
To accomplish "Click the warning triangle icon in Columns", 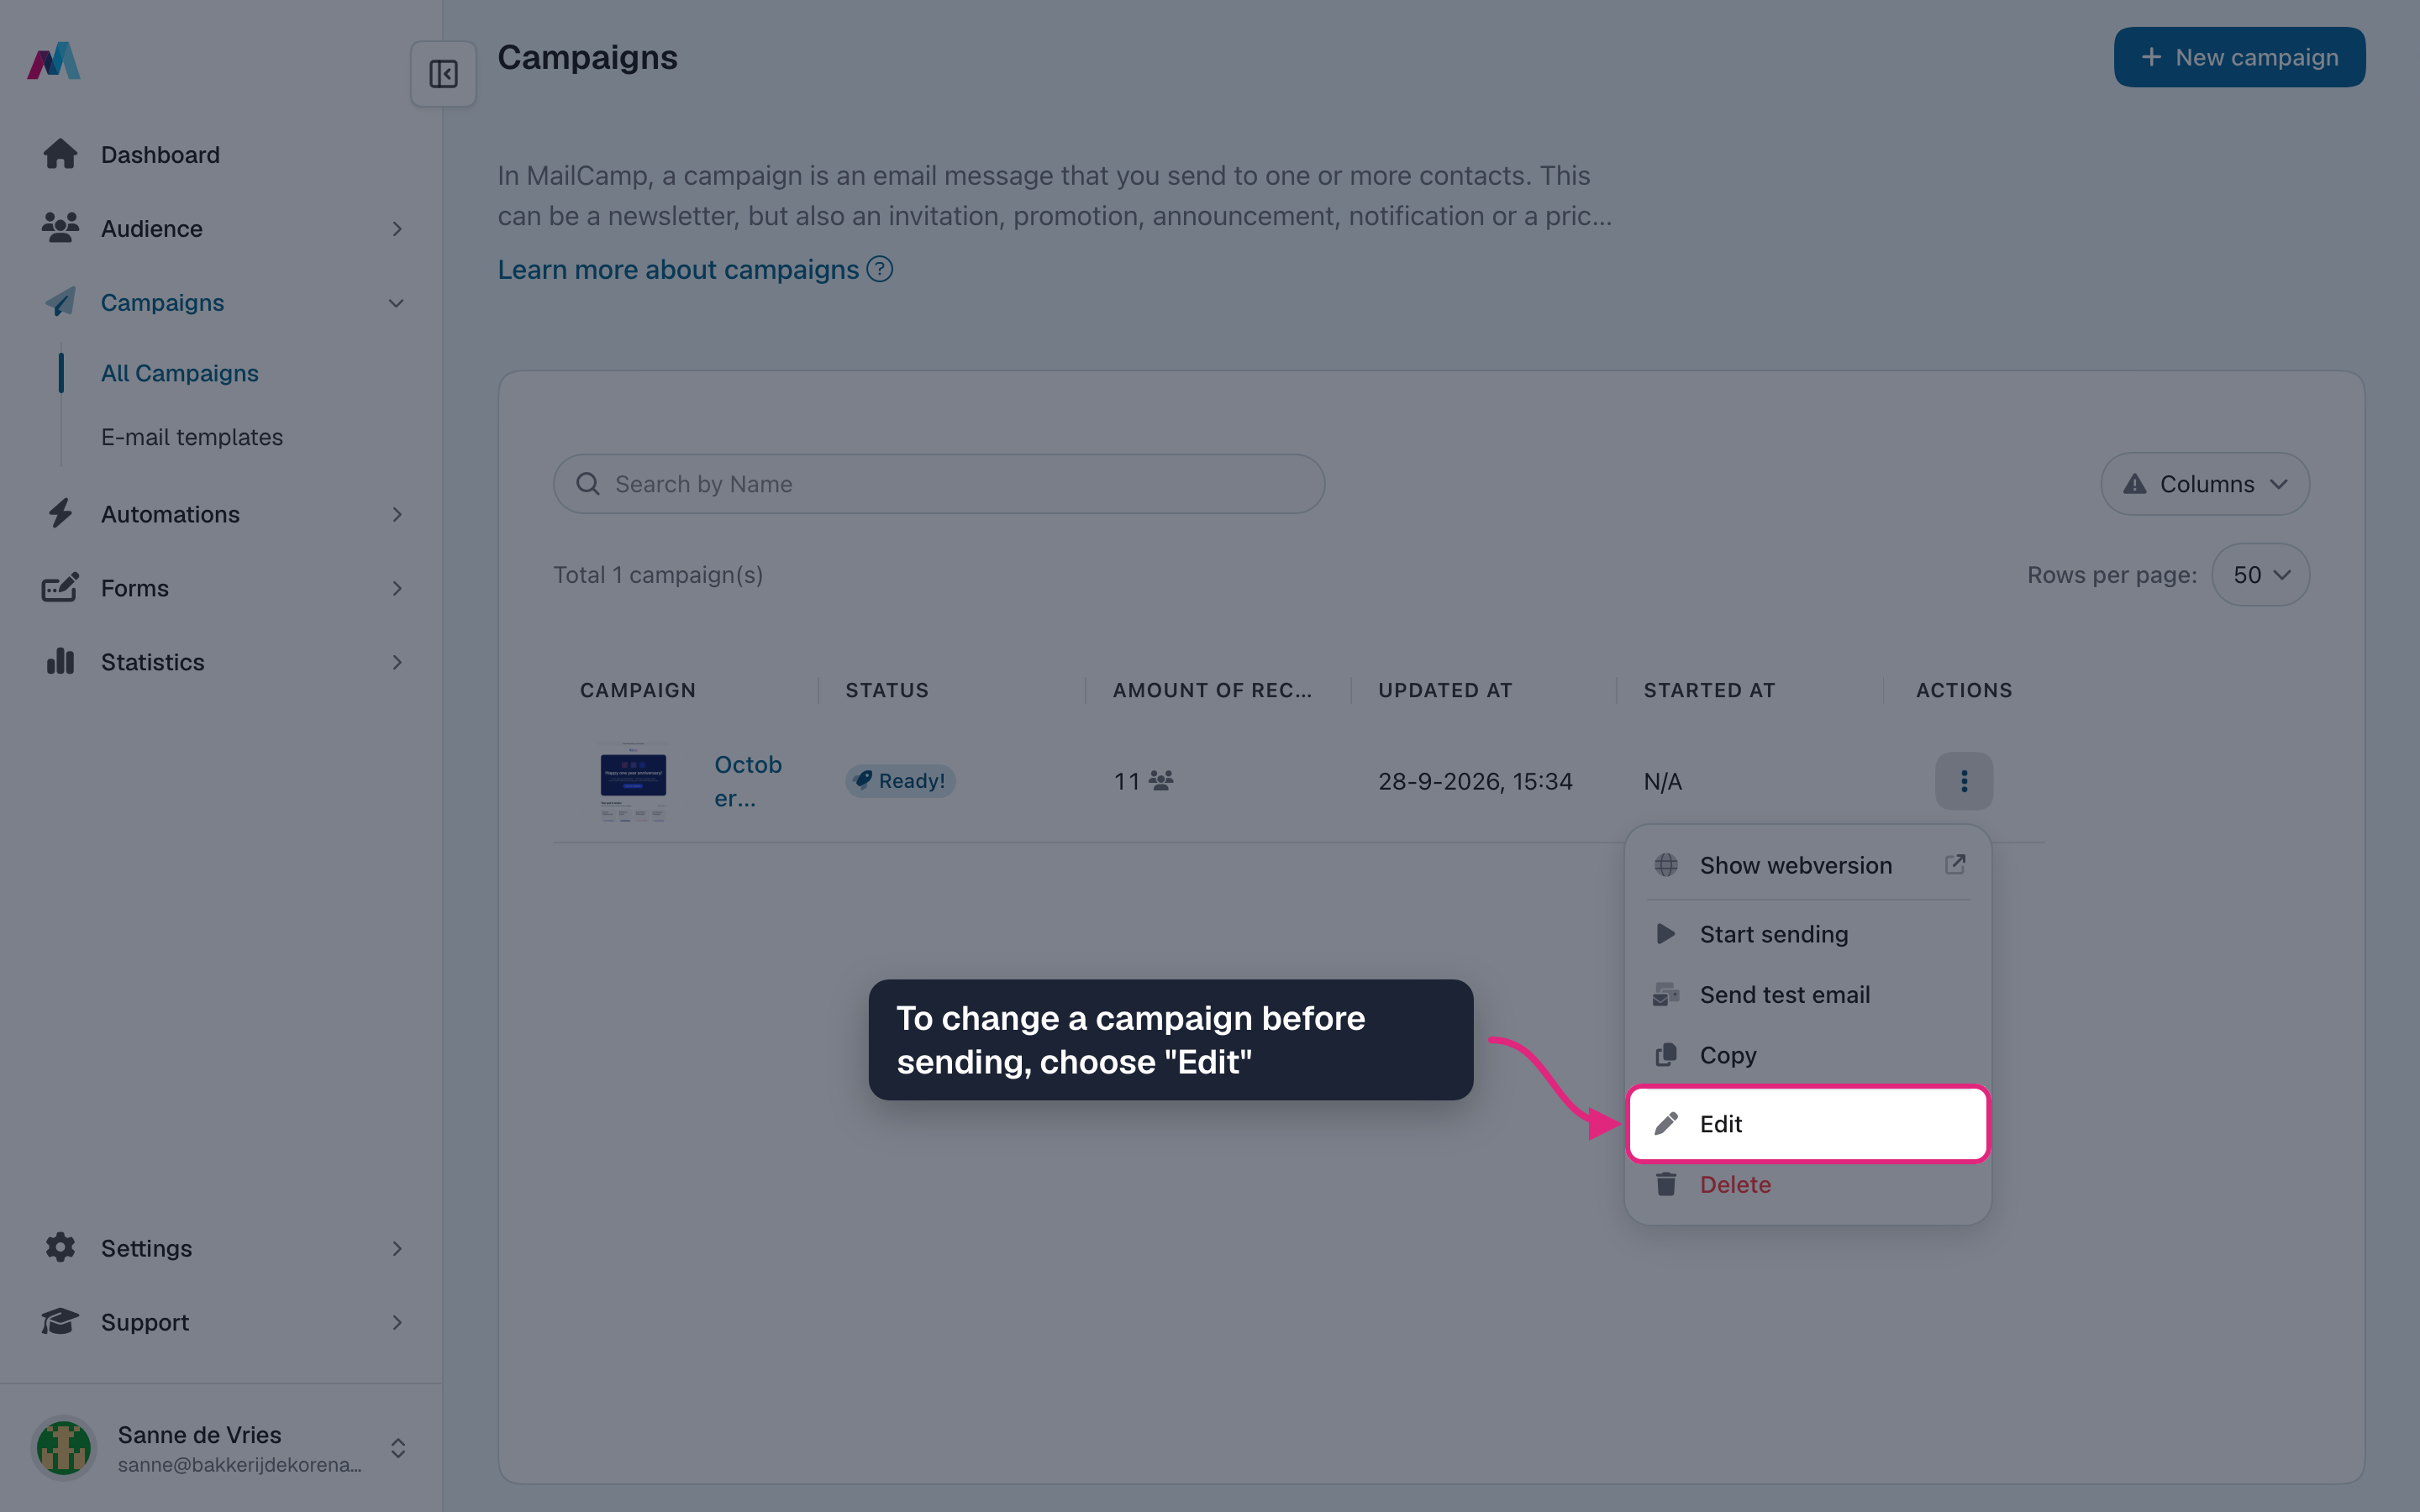I will [x=2134, y=484].
